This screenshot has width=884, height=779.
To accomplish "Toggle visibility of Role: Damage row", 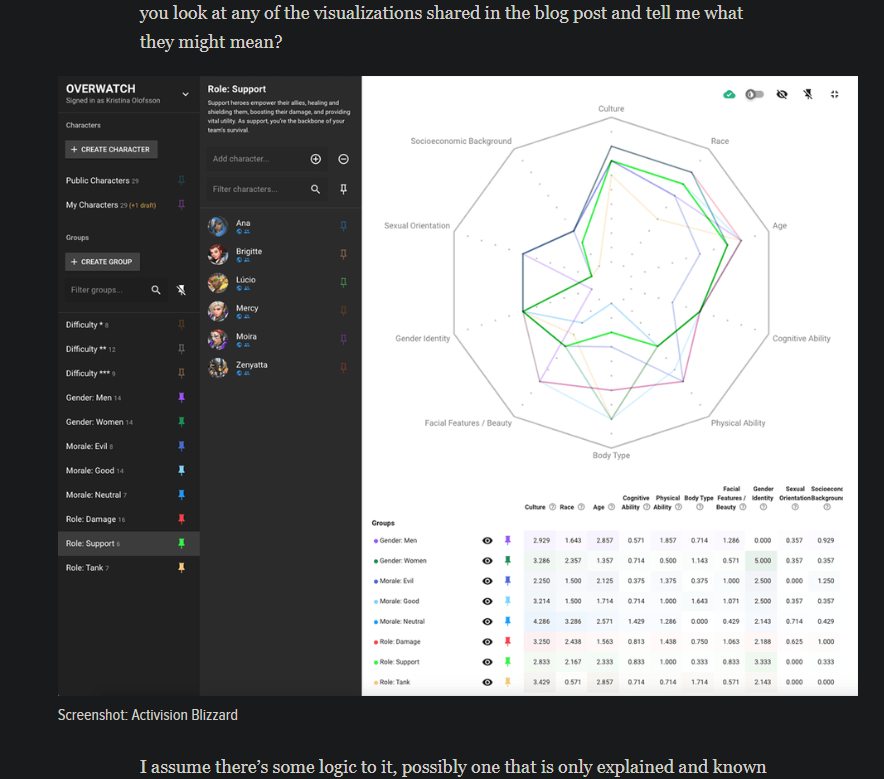I will [487, 642].
